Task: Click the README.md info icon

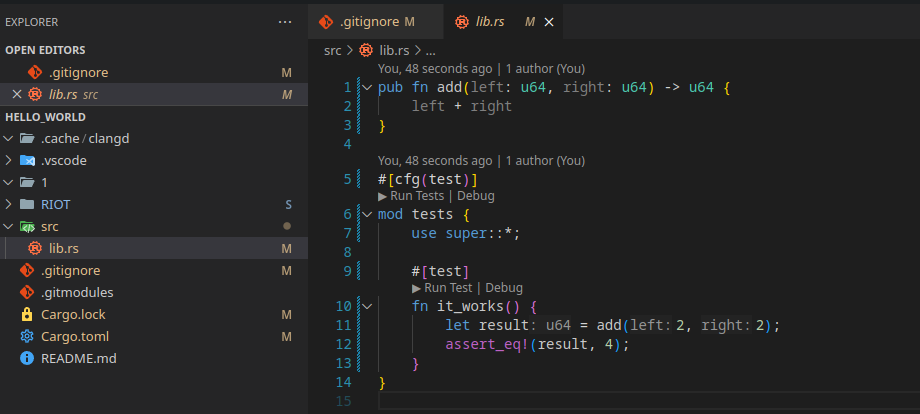Action: (x=27, y=358)
